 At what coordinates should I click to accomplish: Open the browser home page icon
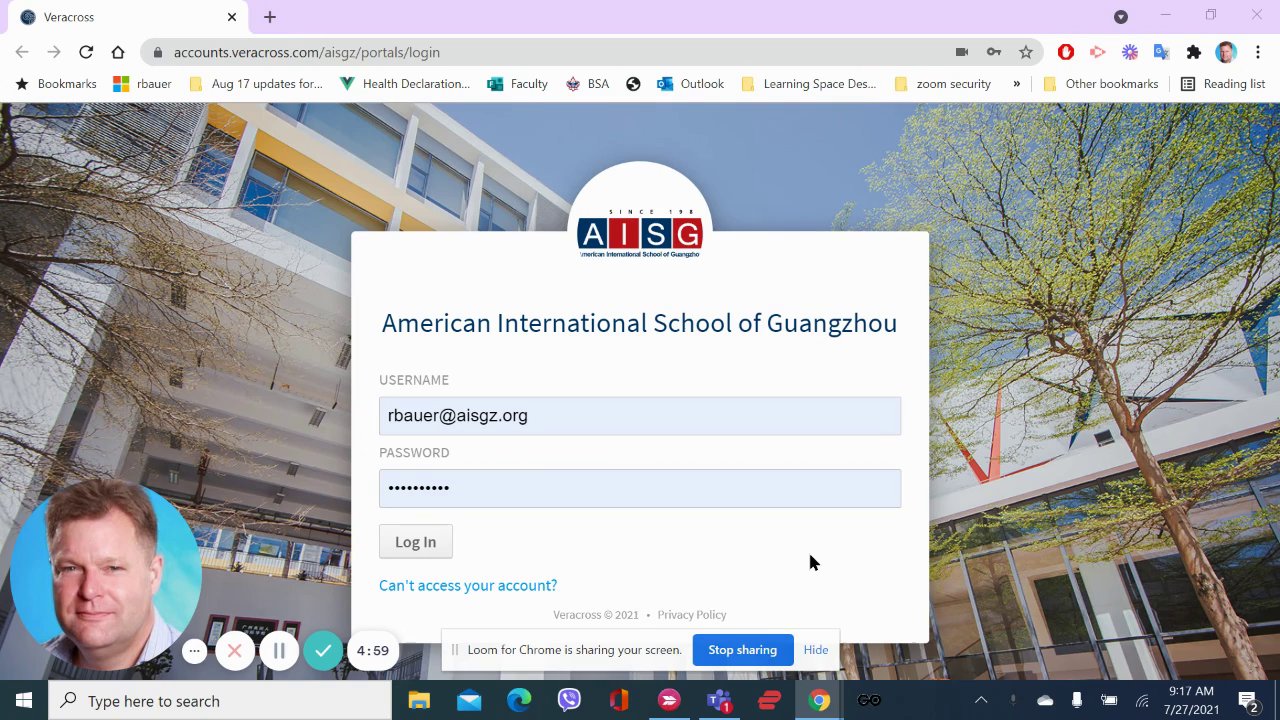tap(118, 52)
